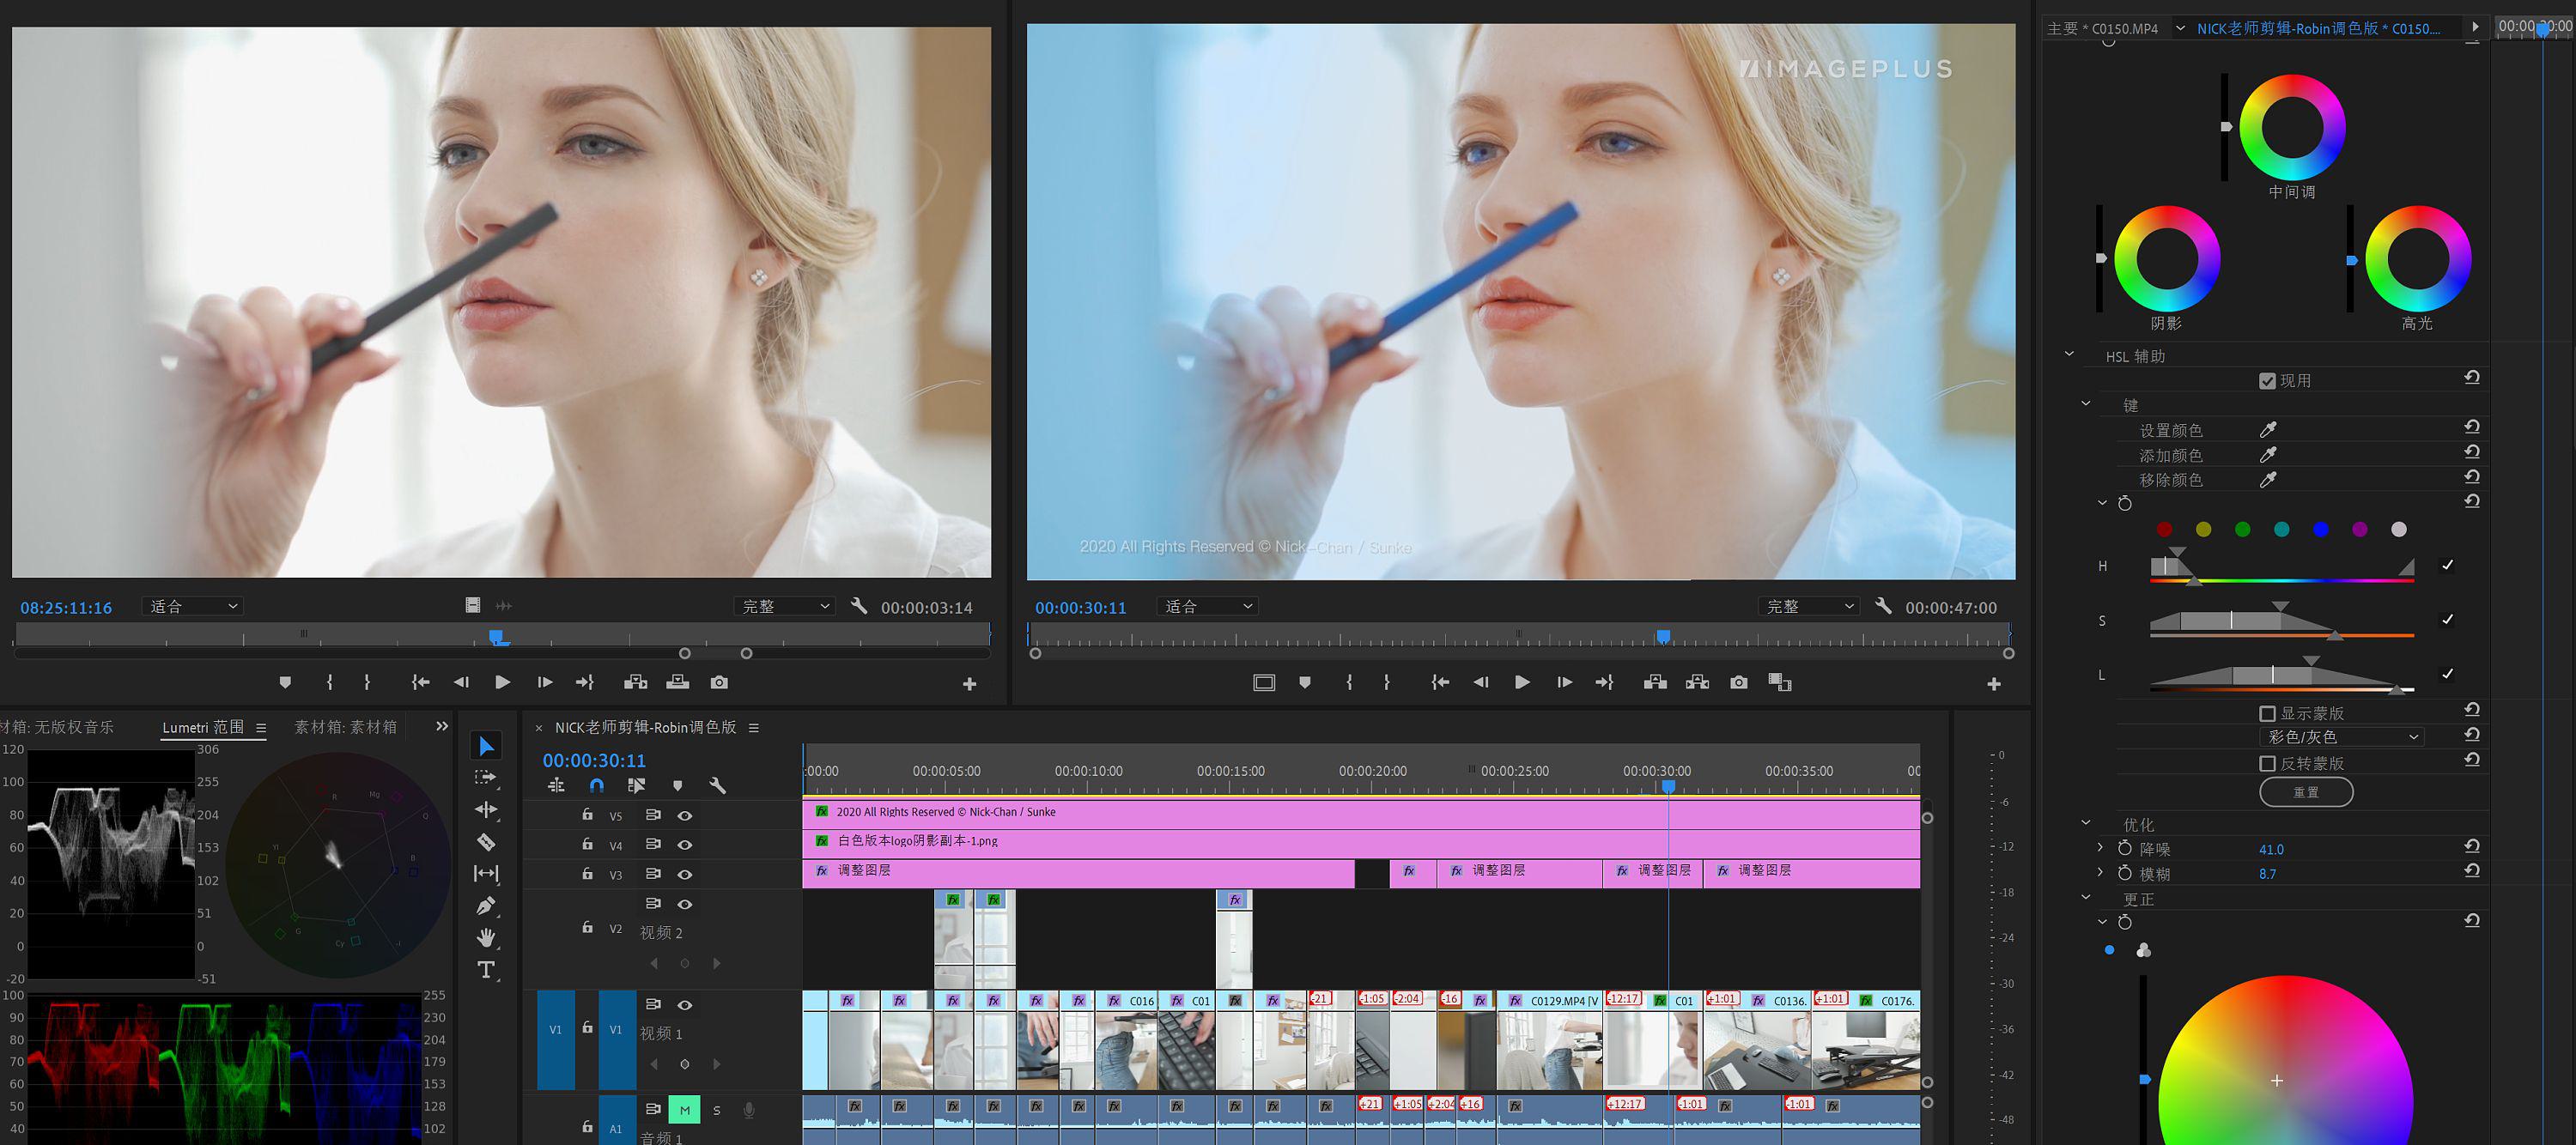Enable the 反转蒙版 checkbox
Screen dimensions: 2576x1145
point(2268,763)
